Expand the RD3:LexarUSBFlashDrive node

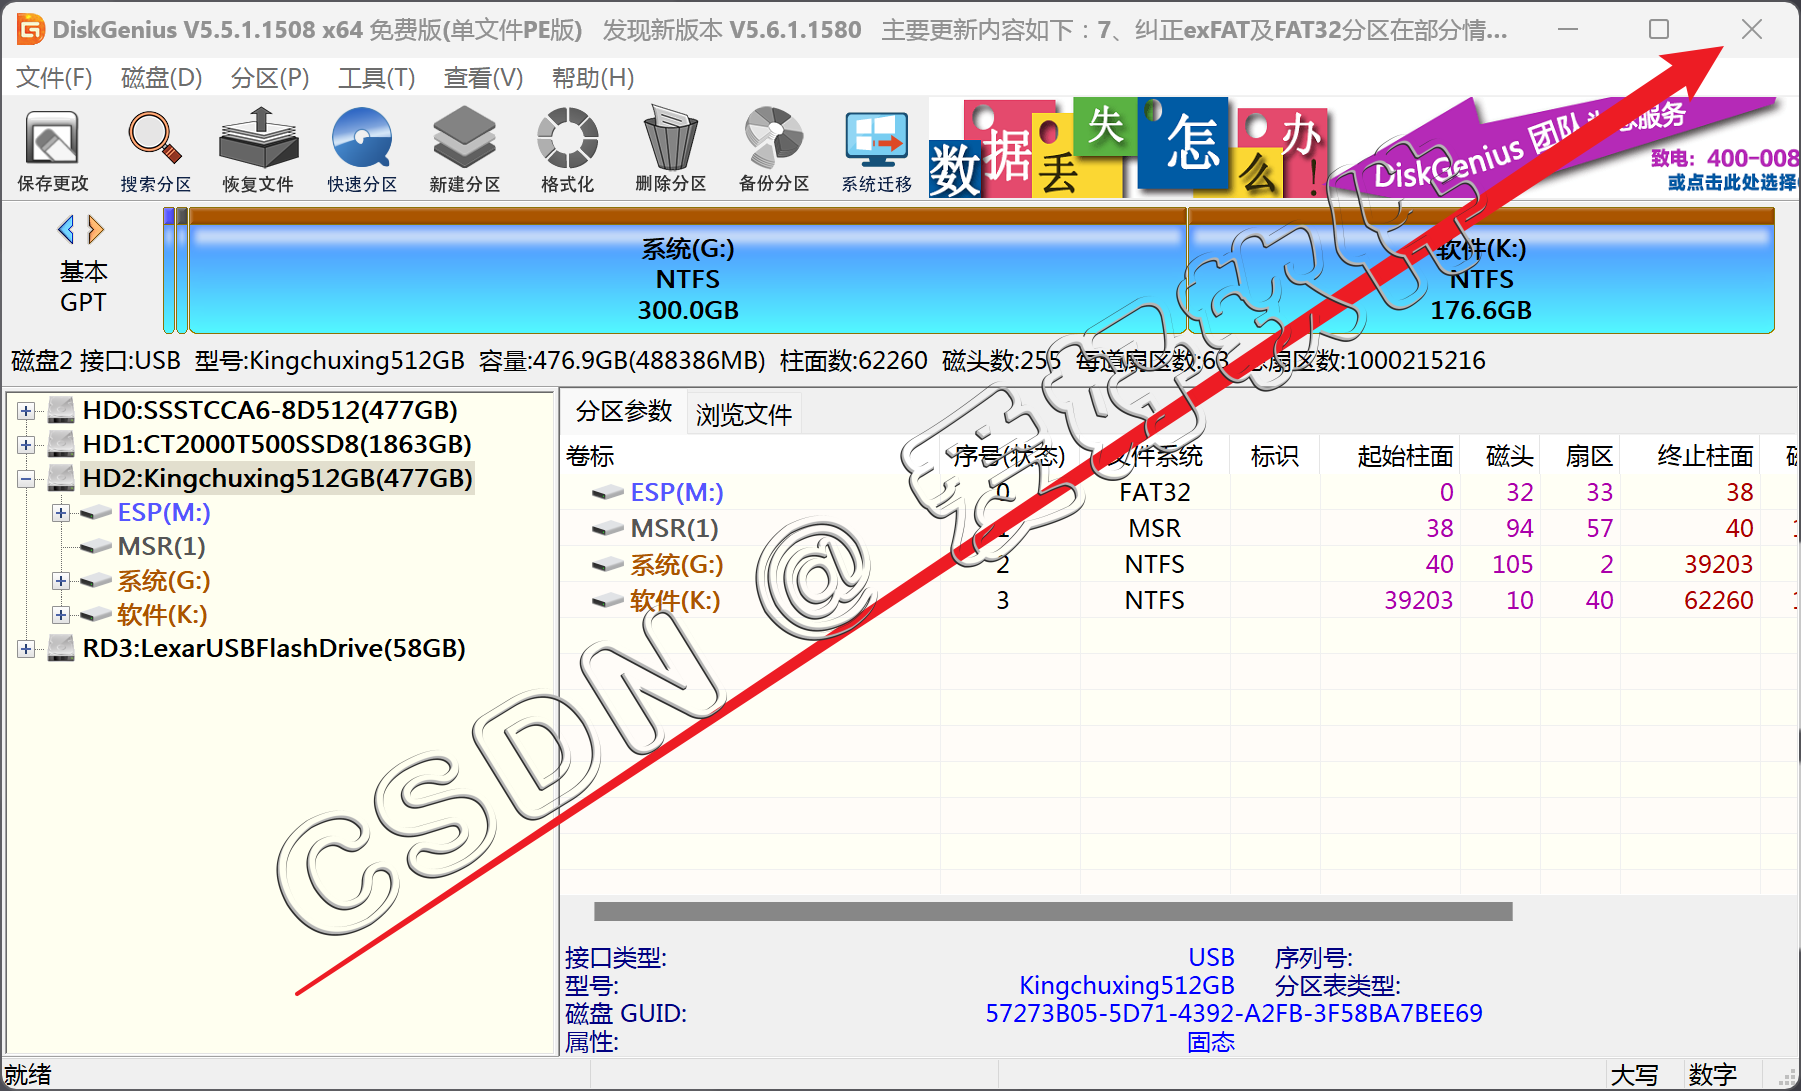tap(26, 649)
